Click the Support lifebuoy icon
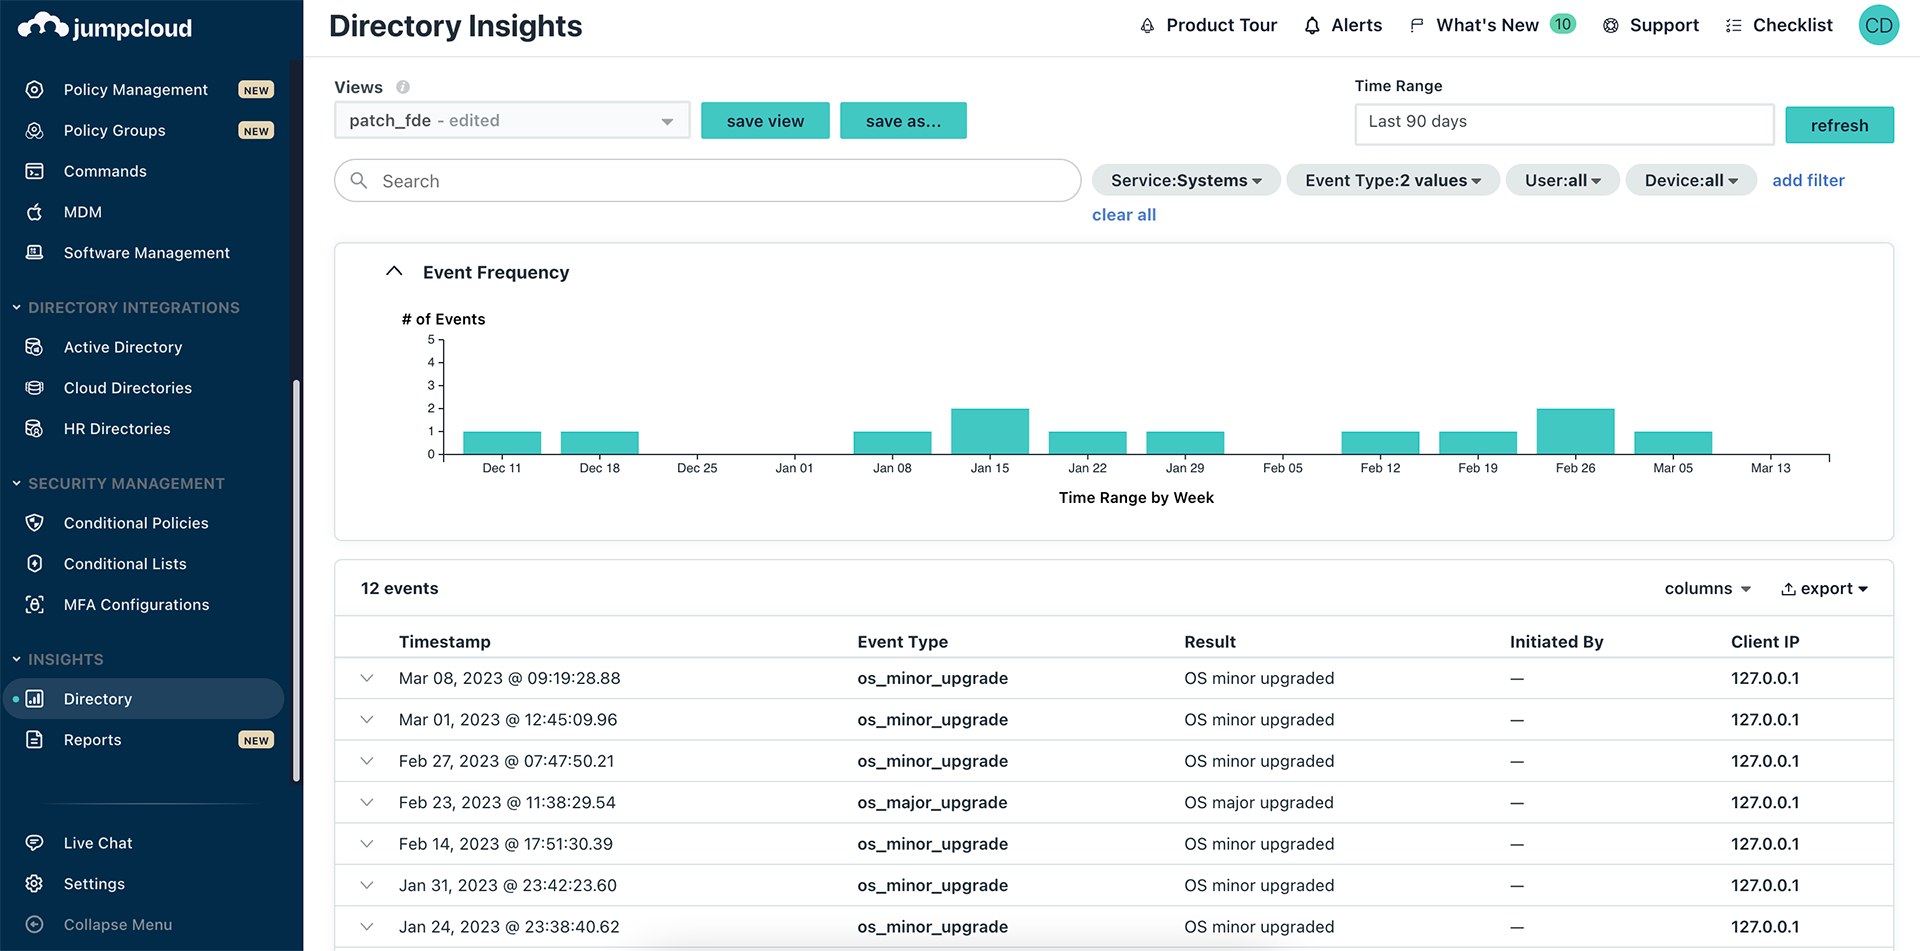This screenshot has width=1920, height=951. 1610,26
